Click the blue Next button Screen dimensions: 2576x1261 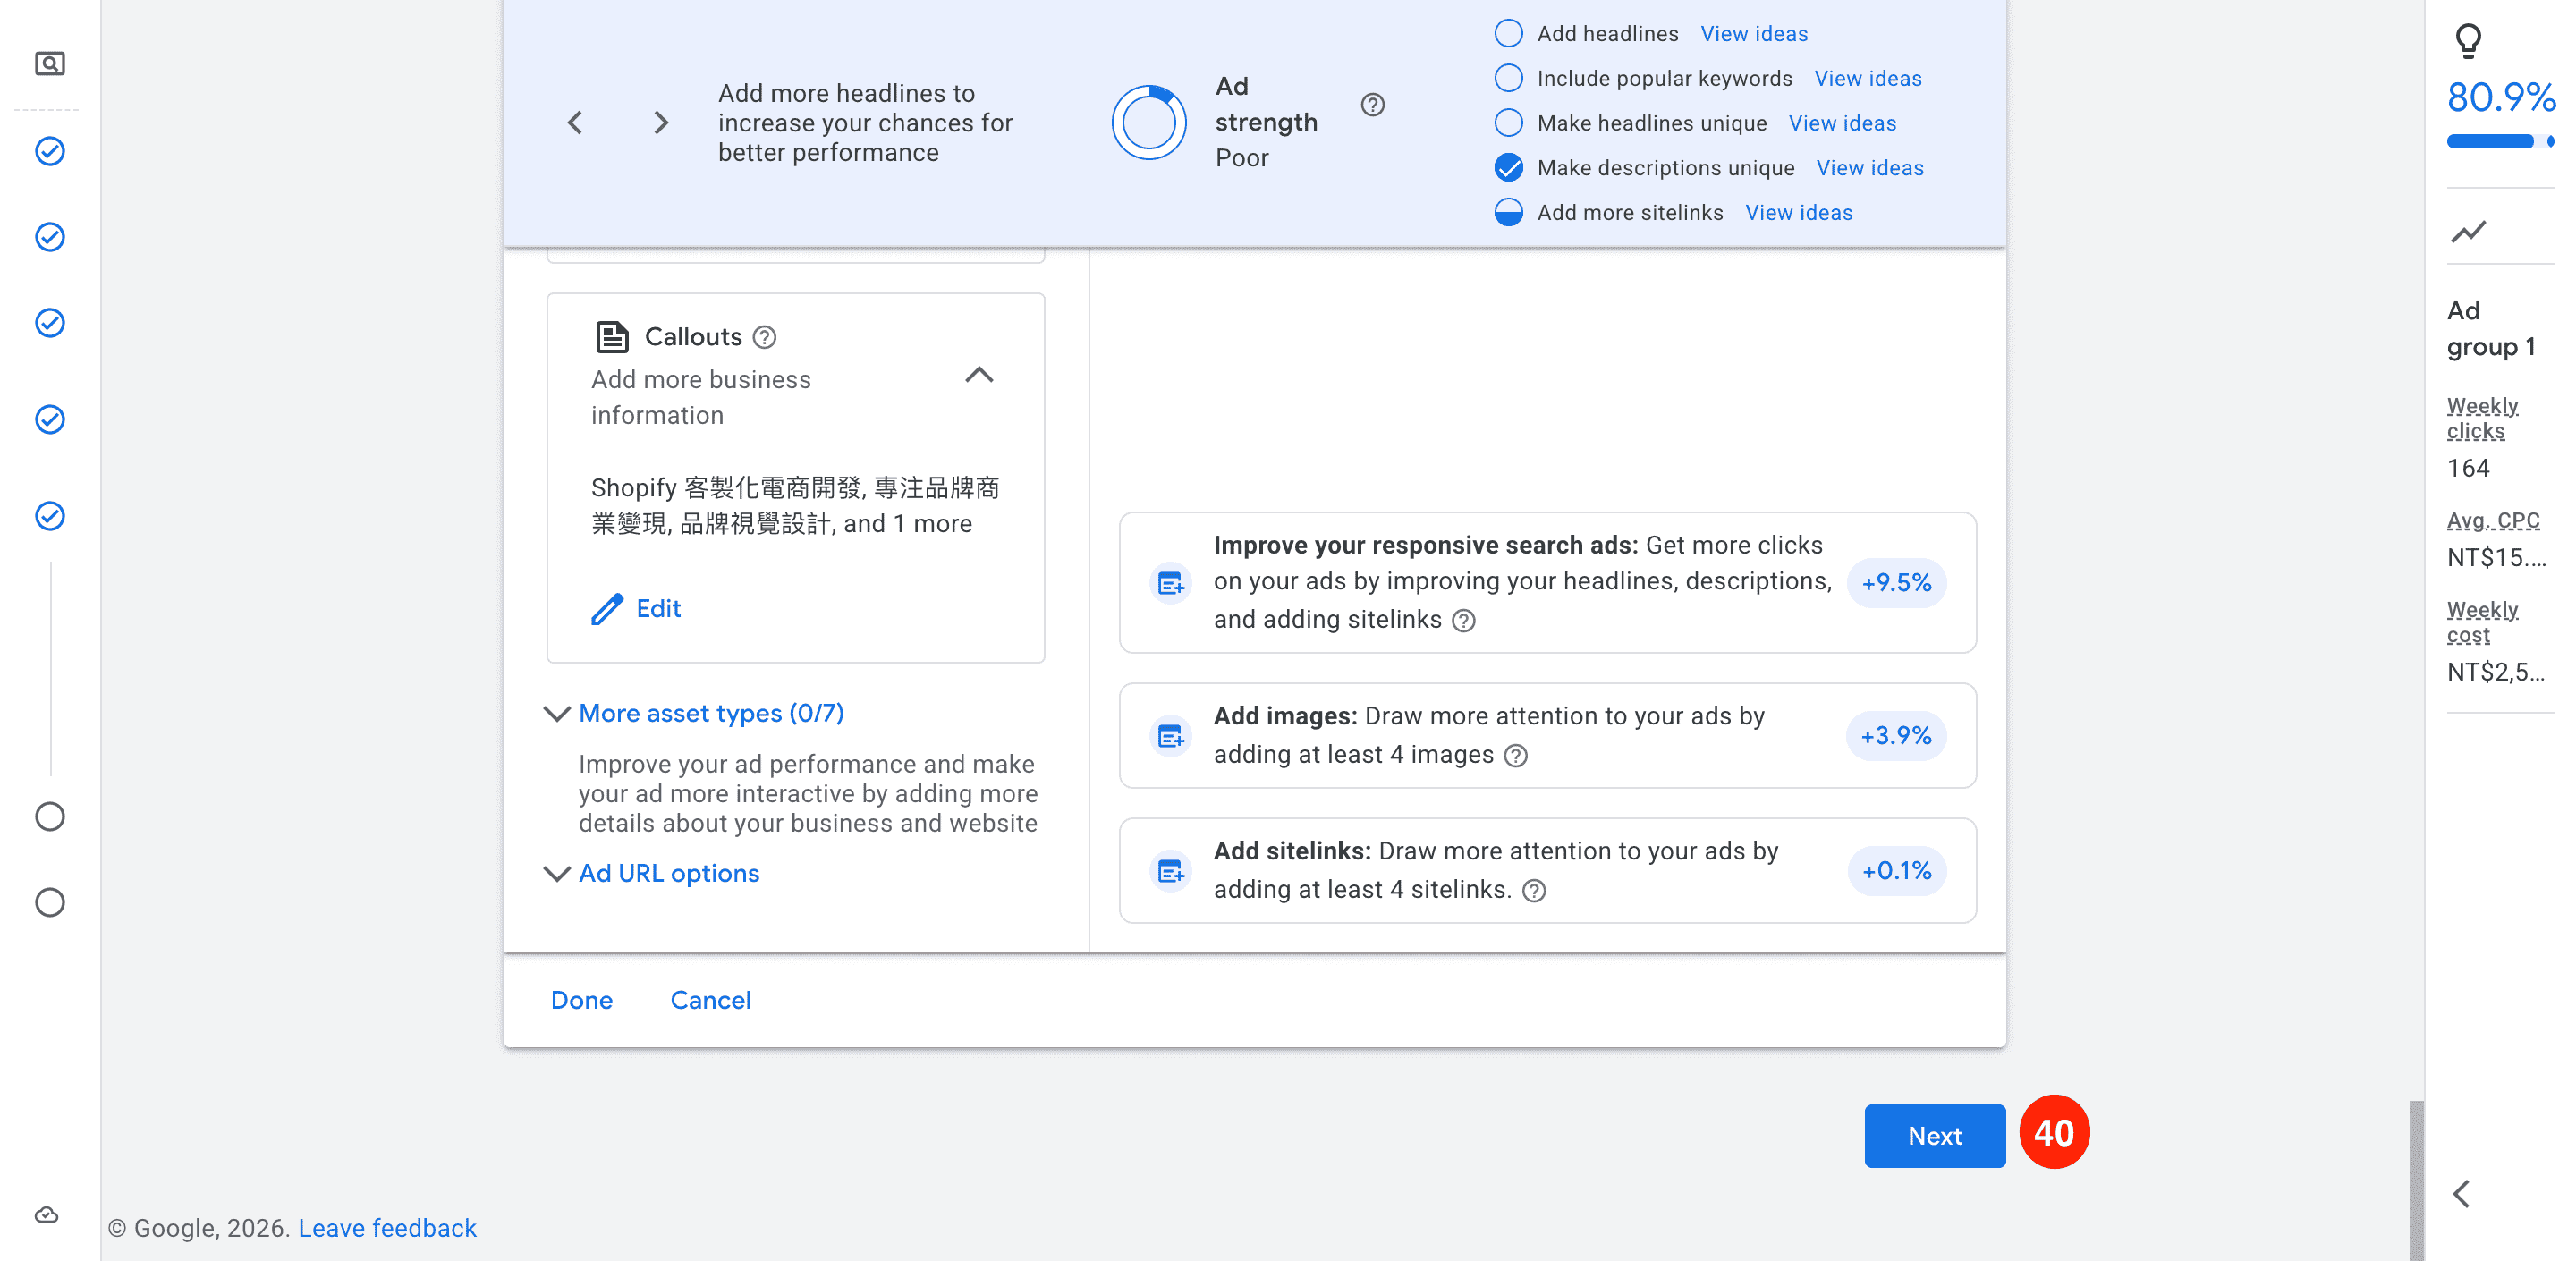click(x=1935, y=1137)
